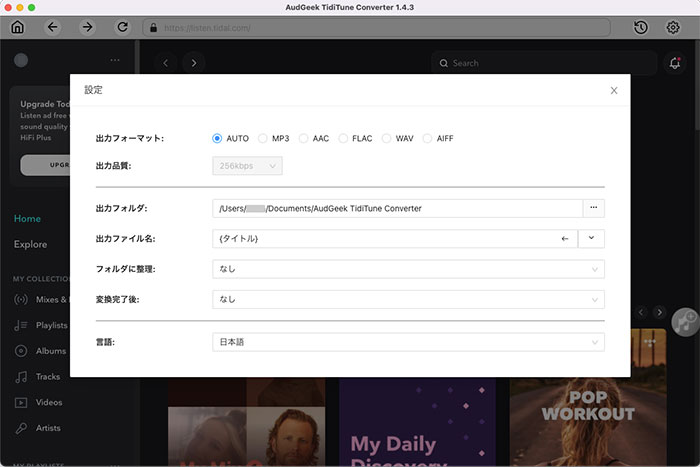The height and width of the screenshot is (467, 700).
Task: Click the Playlists sidebar icon
Action: 21,325
